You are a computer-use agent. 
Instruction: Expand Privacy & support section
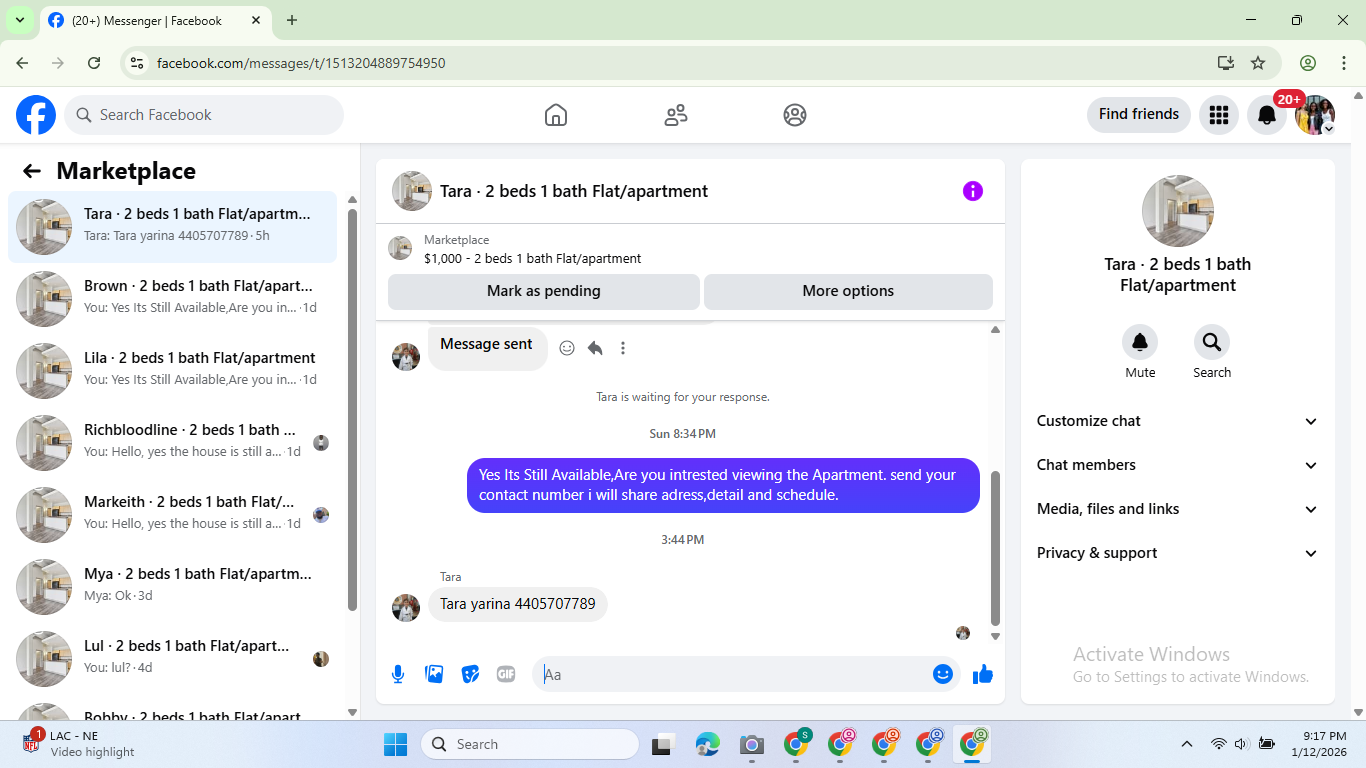[x=1178, y=553]
